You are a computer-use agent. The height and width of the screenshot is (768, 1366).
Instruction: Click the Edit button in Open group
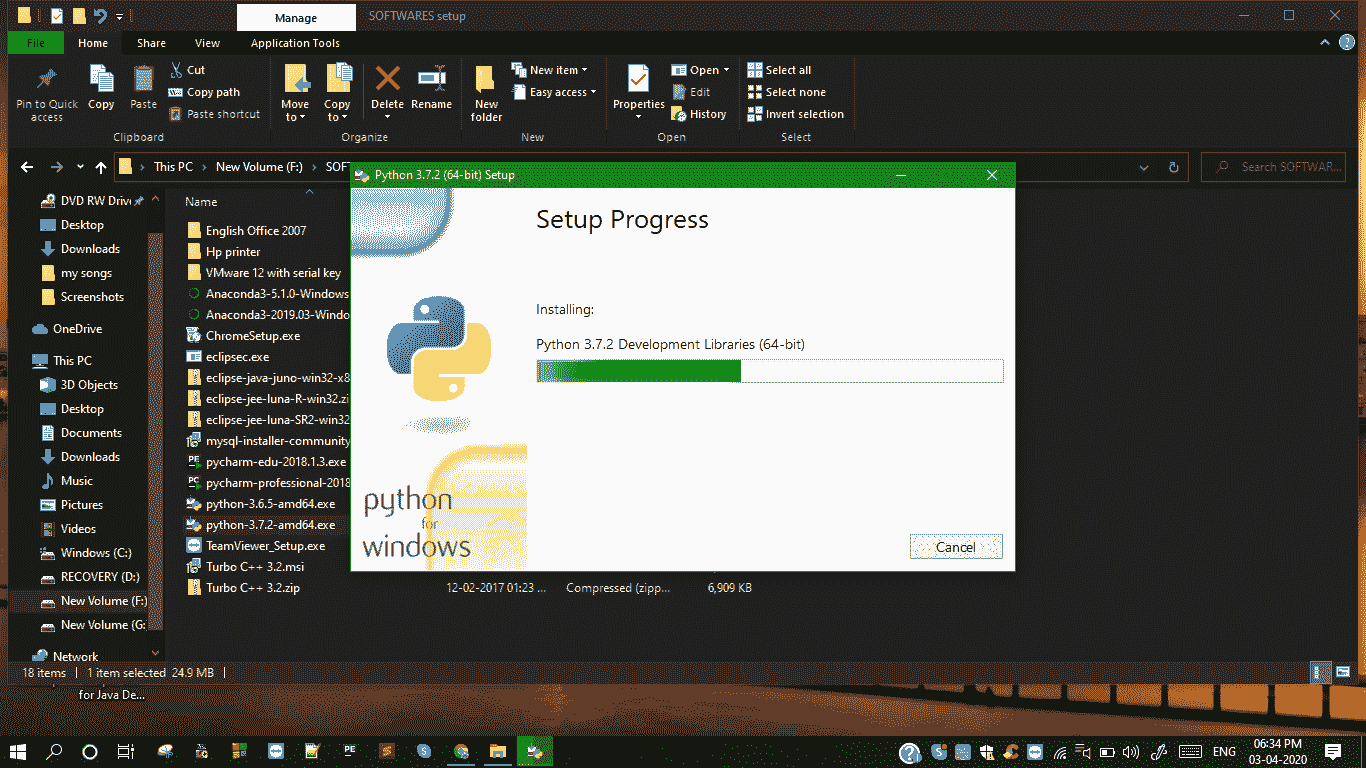(690, 92)
